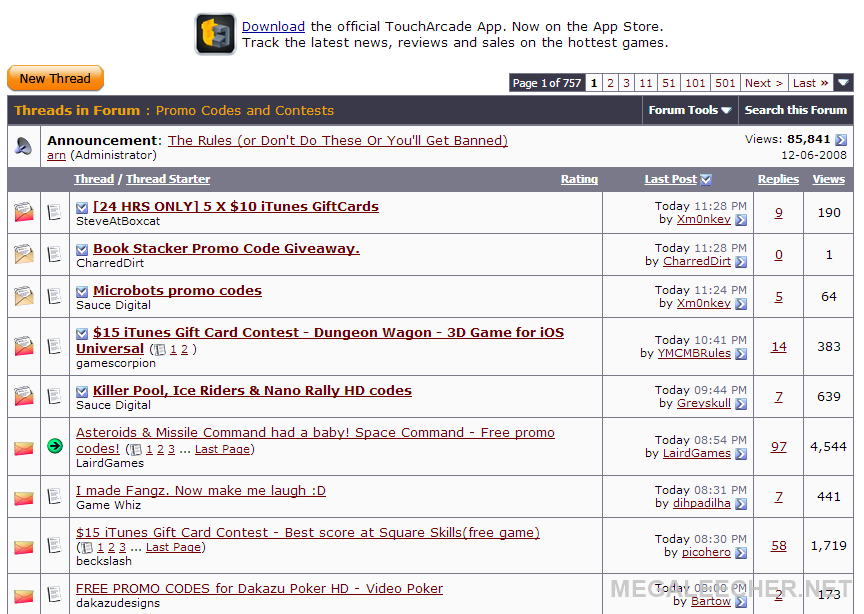864x614 pixels.
Task: Click last-post arrow by Xm0nkey at 11:24 PM
Action: [x=741, y=304]
